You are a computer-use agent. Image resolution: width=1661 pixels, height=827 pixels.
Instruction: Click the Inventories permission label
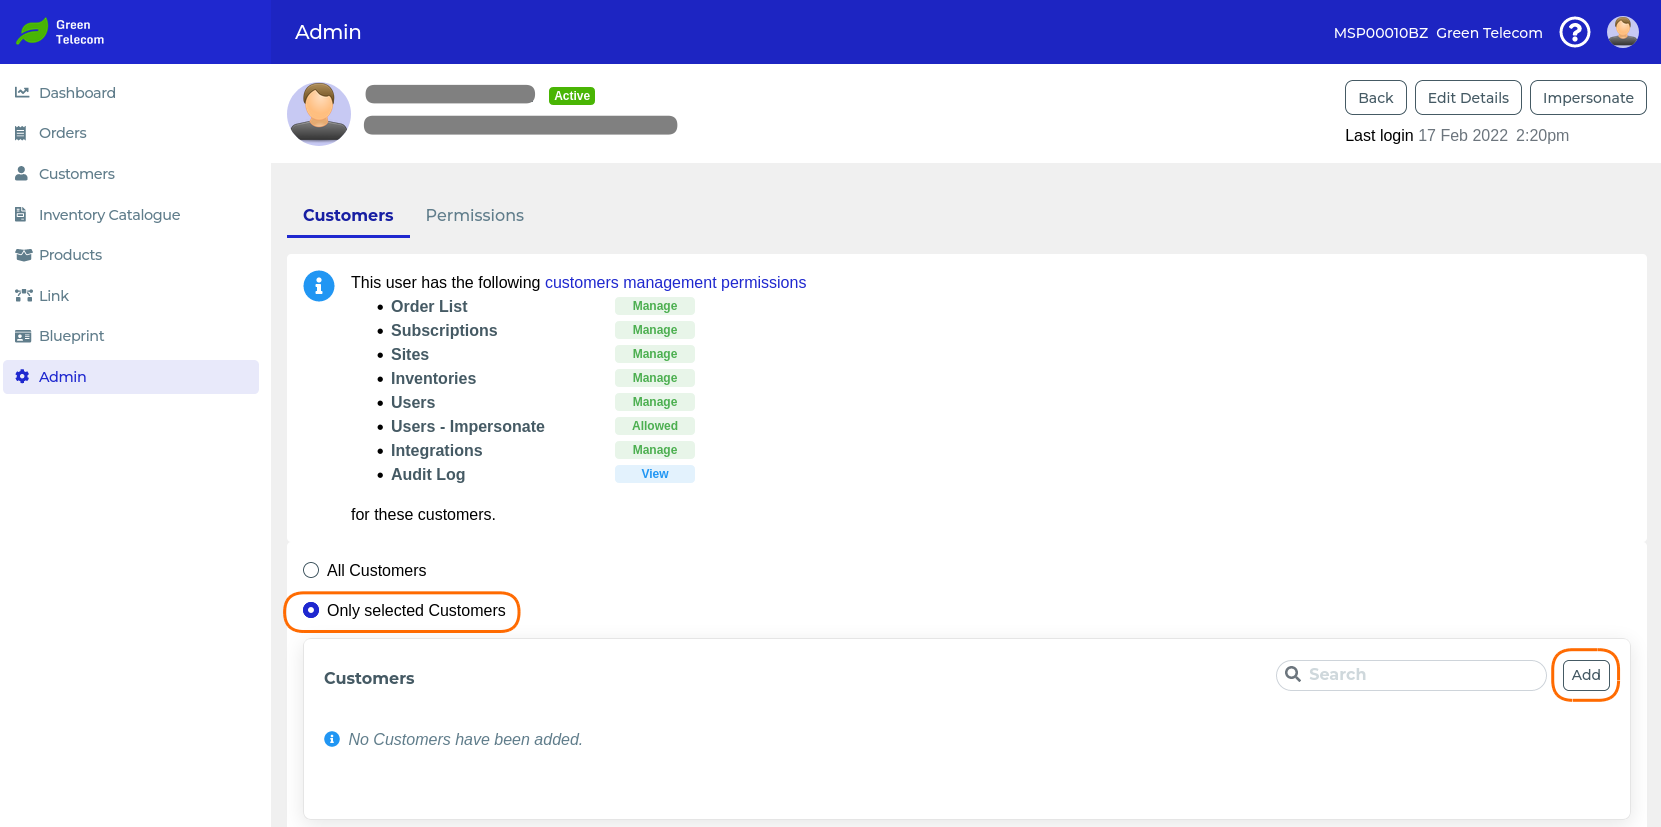[x=433, y=378]
